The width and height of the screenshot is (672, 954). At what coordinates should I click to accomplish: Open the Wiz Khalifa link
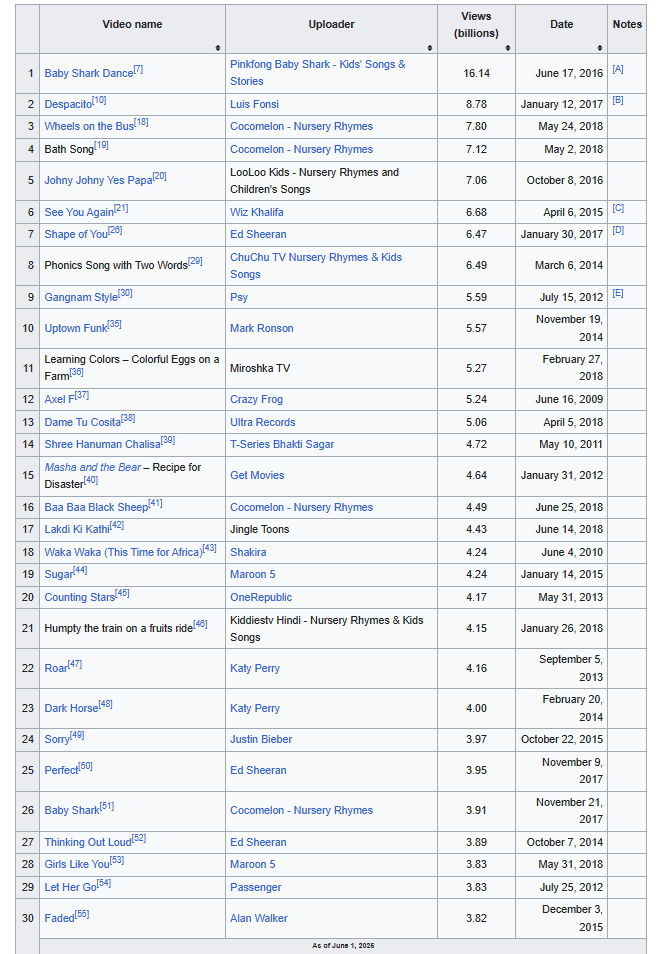pos(257,212)
